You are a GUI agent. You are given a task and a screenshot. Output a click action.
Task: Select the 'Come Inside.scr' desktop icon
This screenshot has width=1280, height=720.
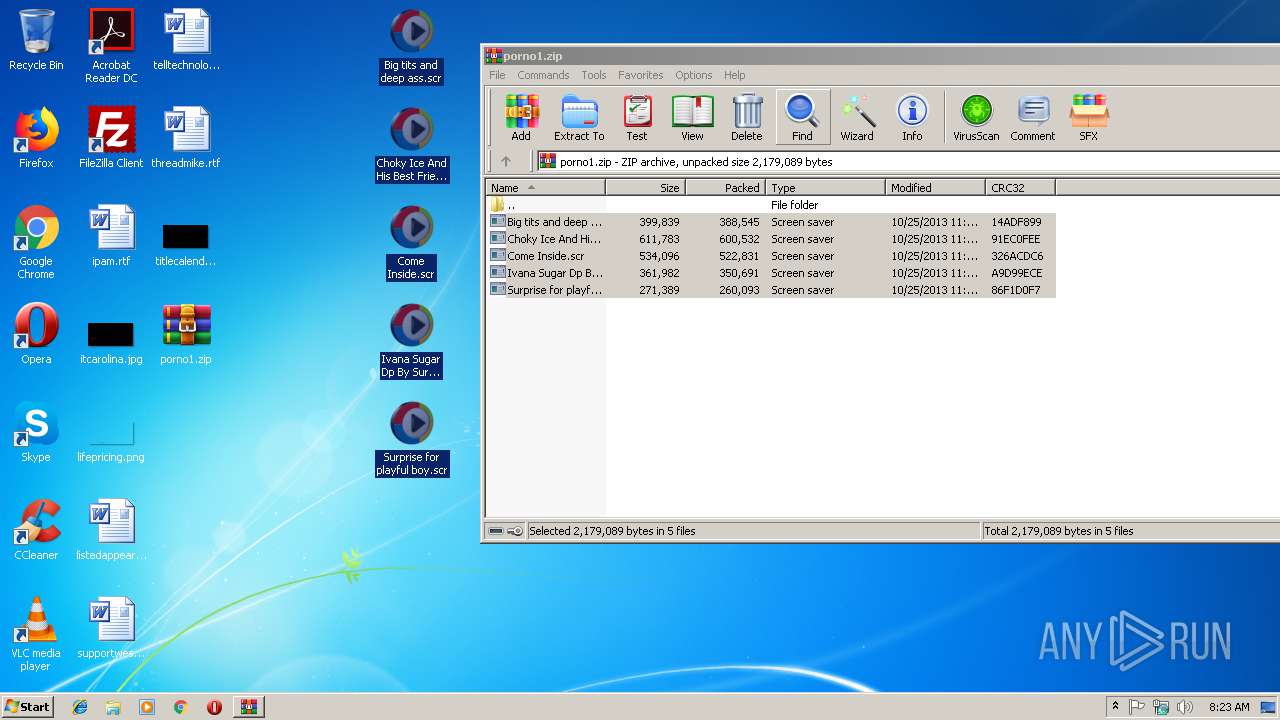click(411, 243)
